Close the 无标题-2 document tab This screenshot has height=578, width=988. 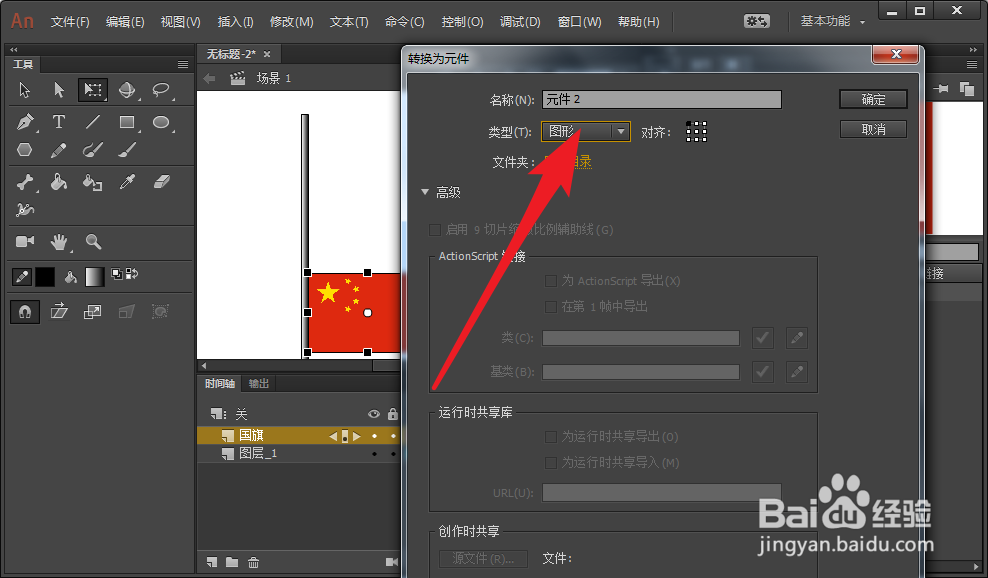pyautogui.click(x=267, y=54)
